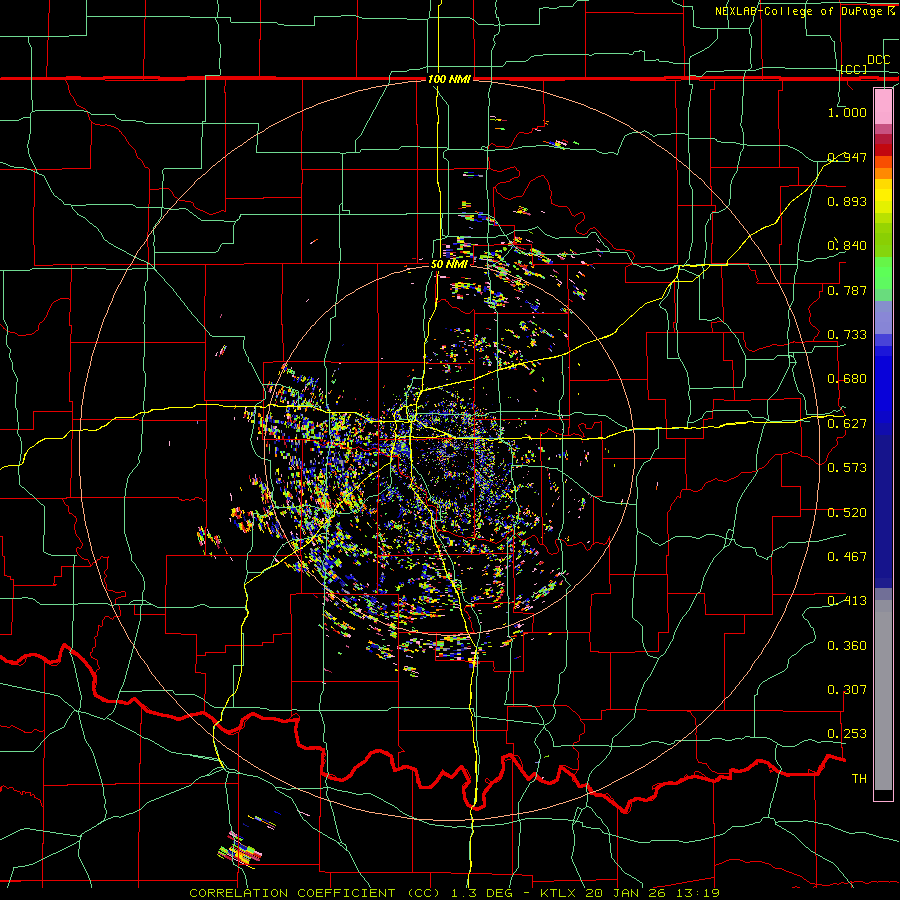The height and width of the screenshot is (900, 900).
Task: Click the DCC label above the color scale
Action: tap(879, 60)
